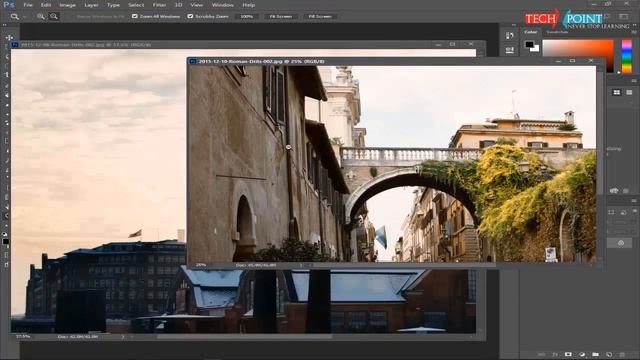Open the Color panel flyout menu
Screen dimensions: 640x360
(x=634, y=32)
